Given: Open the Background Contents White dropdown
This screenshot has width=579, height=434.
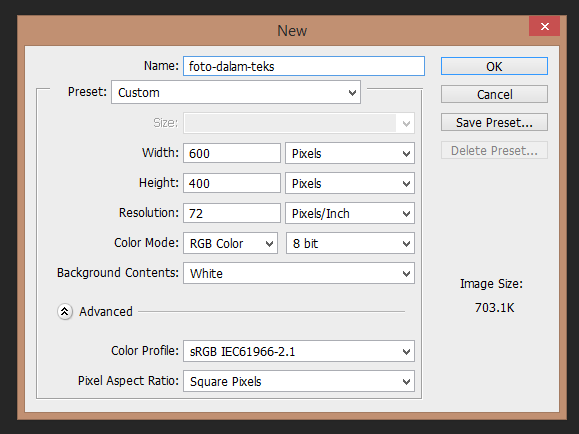Looking at the screenshot, I should point(299,273).
